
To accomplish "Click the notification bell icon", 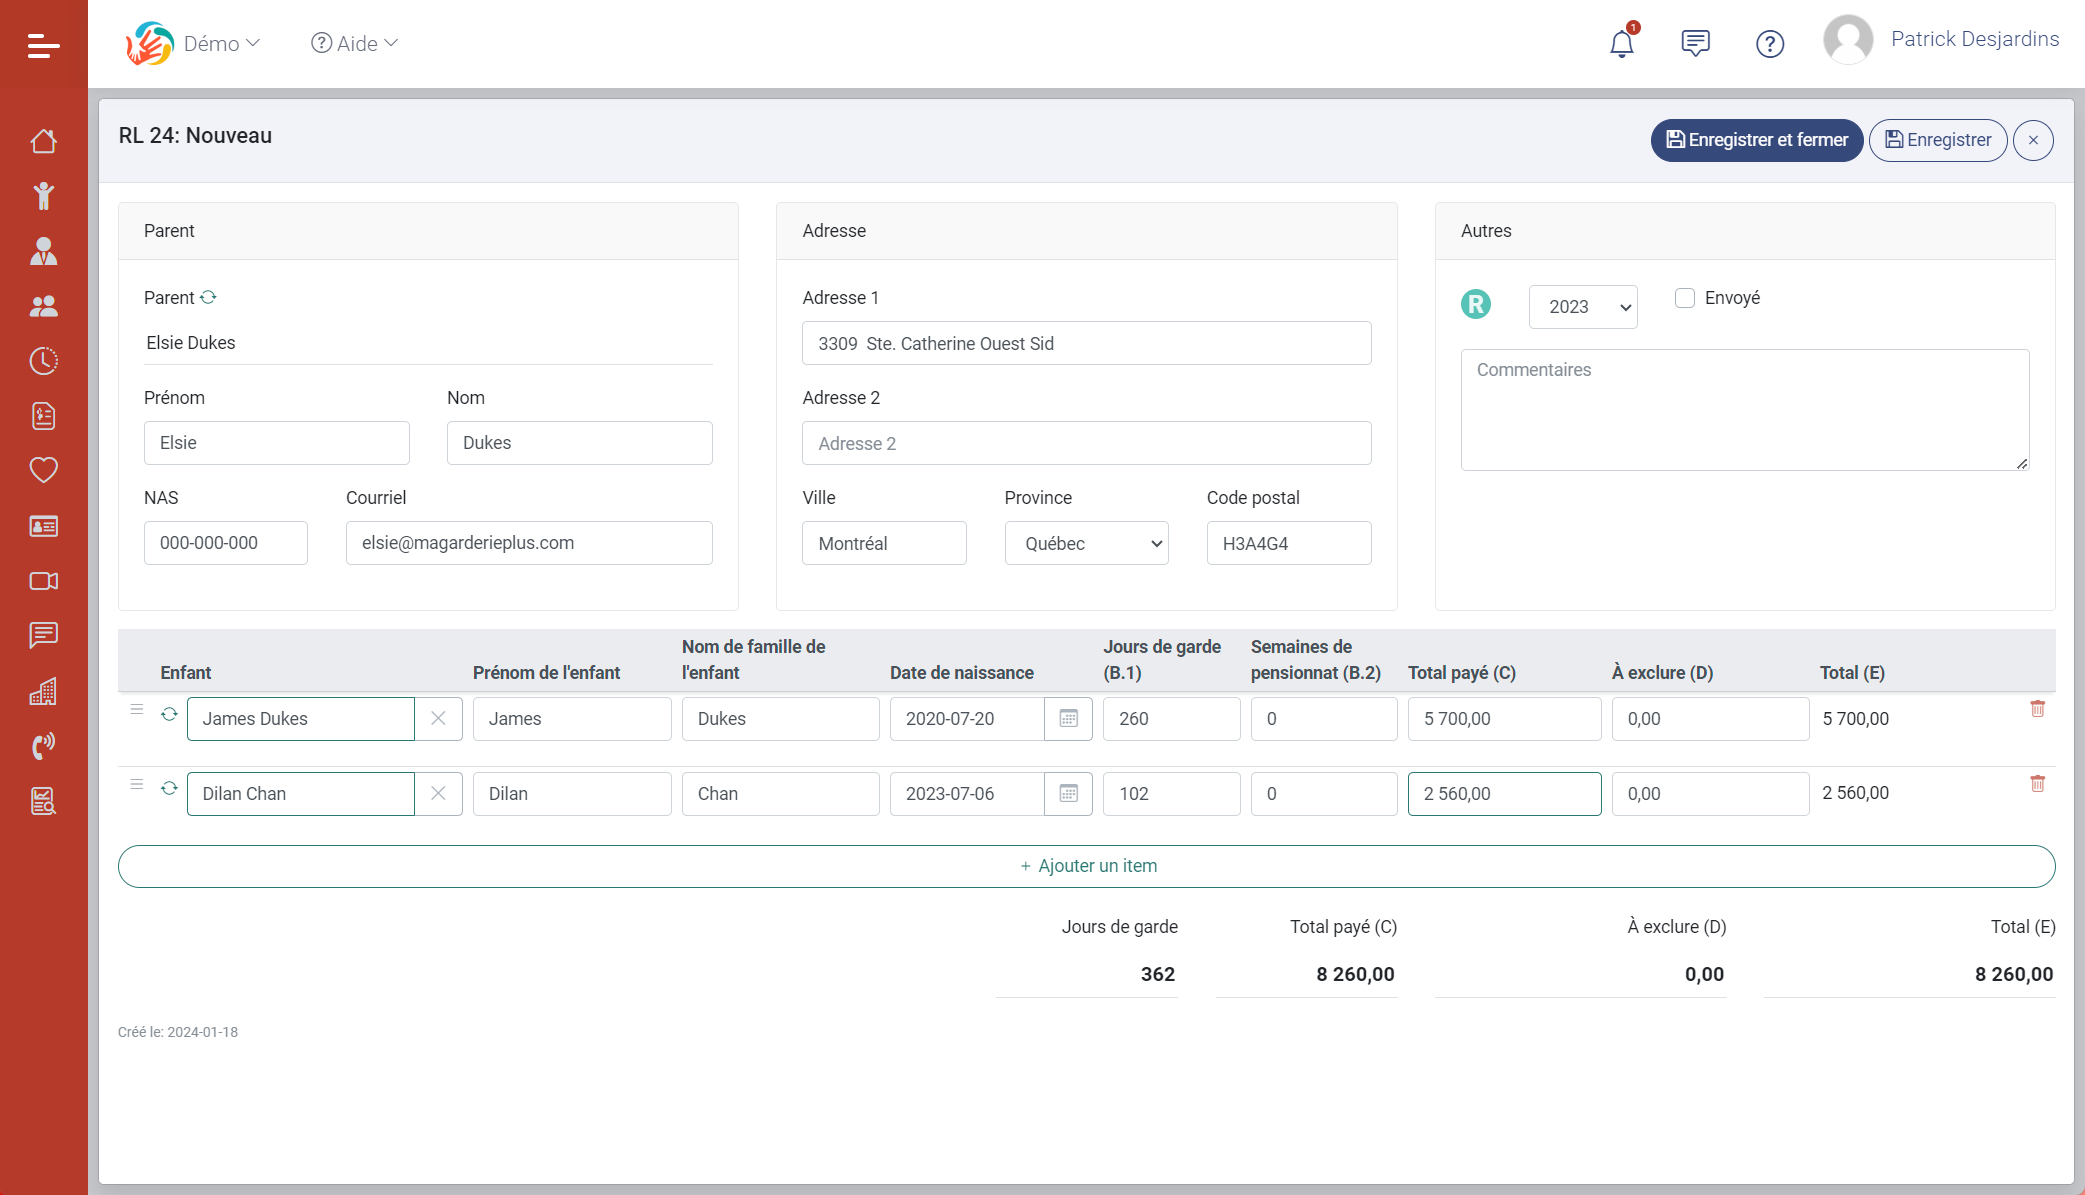I will point(1621,44).
